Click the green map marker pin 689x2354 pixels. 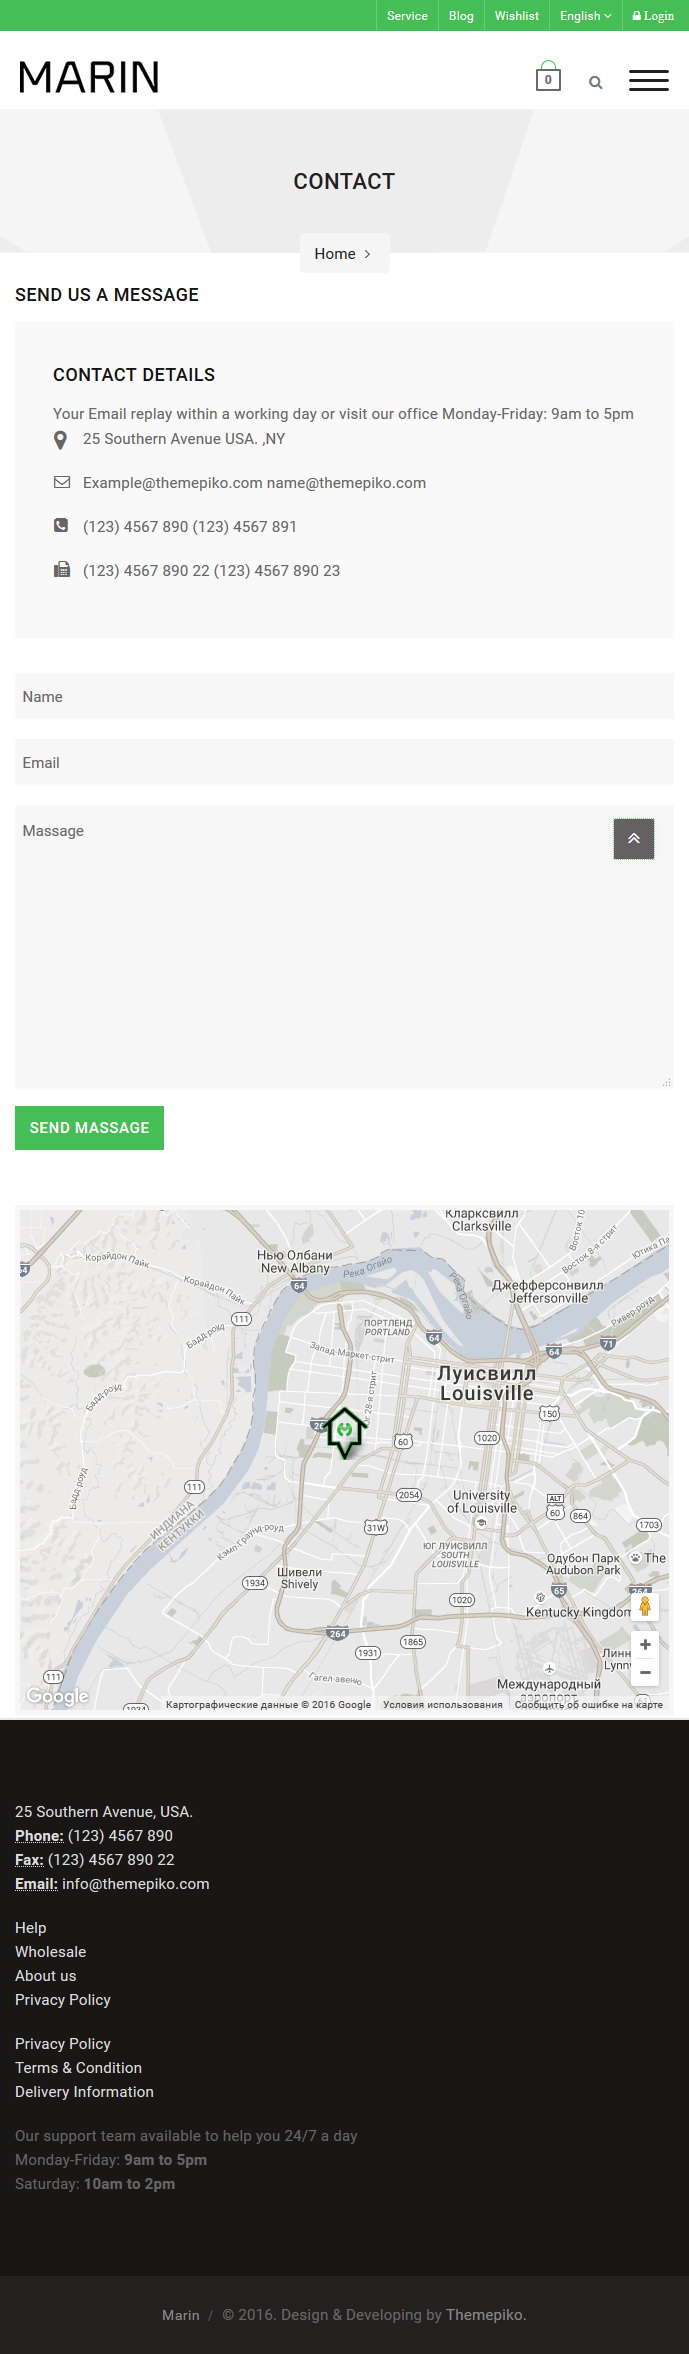coord(345,1432)
